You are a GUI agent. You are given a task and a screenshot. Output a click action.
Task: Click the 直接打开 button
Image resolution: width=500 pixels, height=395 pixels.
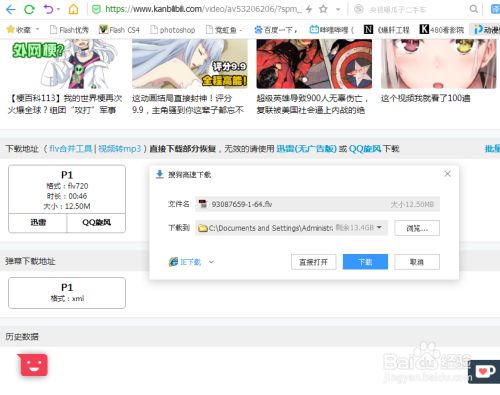[x=314, y=262]
